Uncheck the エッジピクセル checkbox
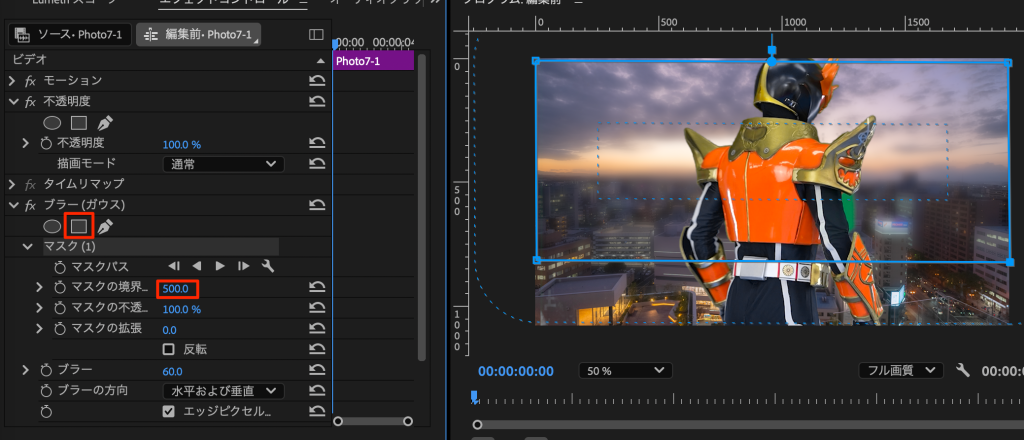This screenshot has width=1024, height=440. [x=168, y=411]
